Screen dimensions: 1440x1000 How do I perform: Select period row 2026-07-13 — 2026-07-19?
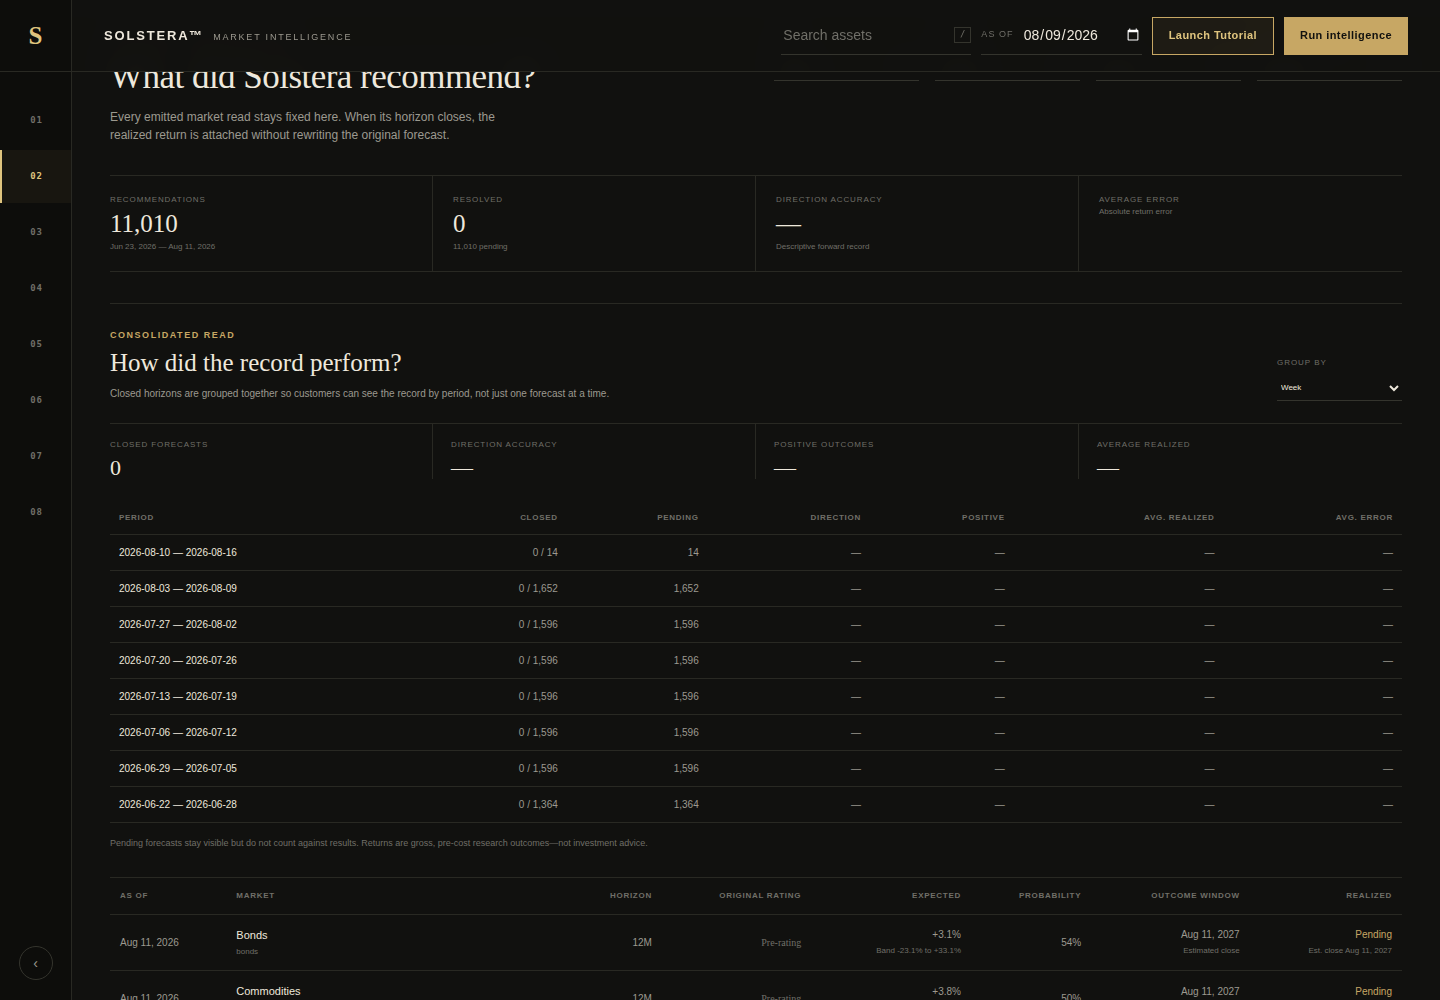coord(756,697)
